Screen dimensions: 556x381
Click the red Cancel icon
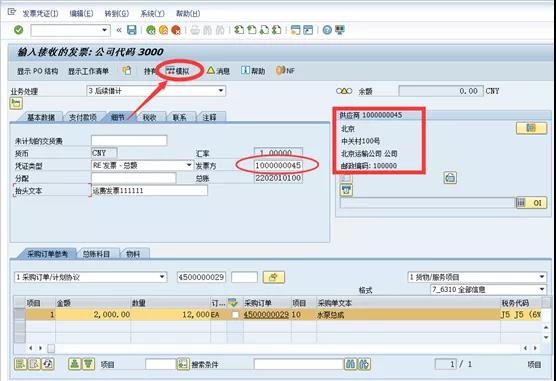[x=176, y=31]
